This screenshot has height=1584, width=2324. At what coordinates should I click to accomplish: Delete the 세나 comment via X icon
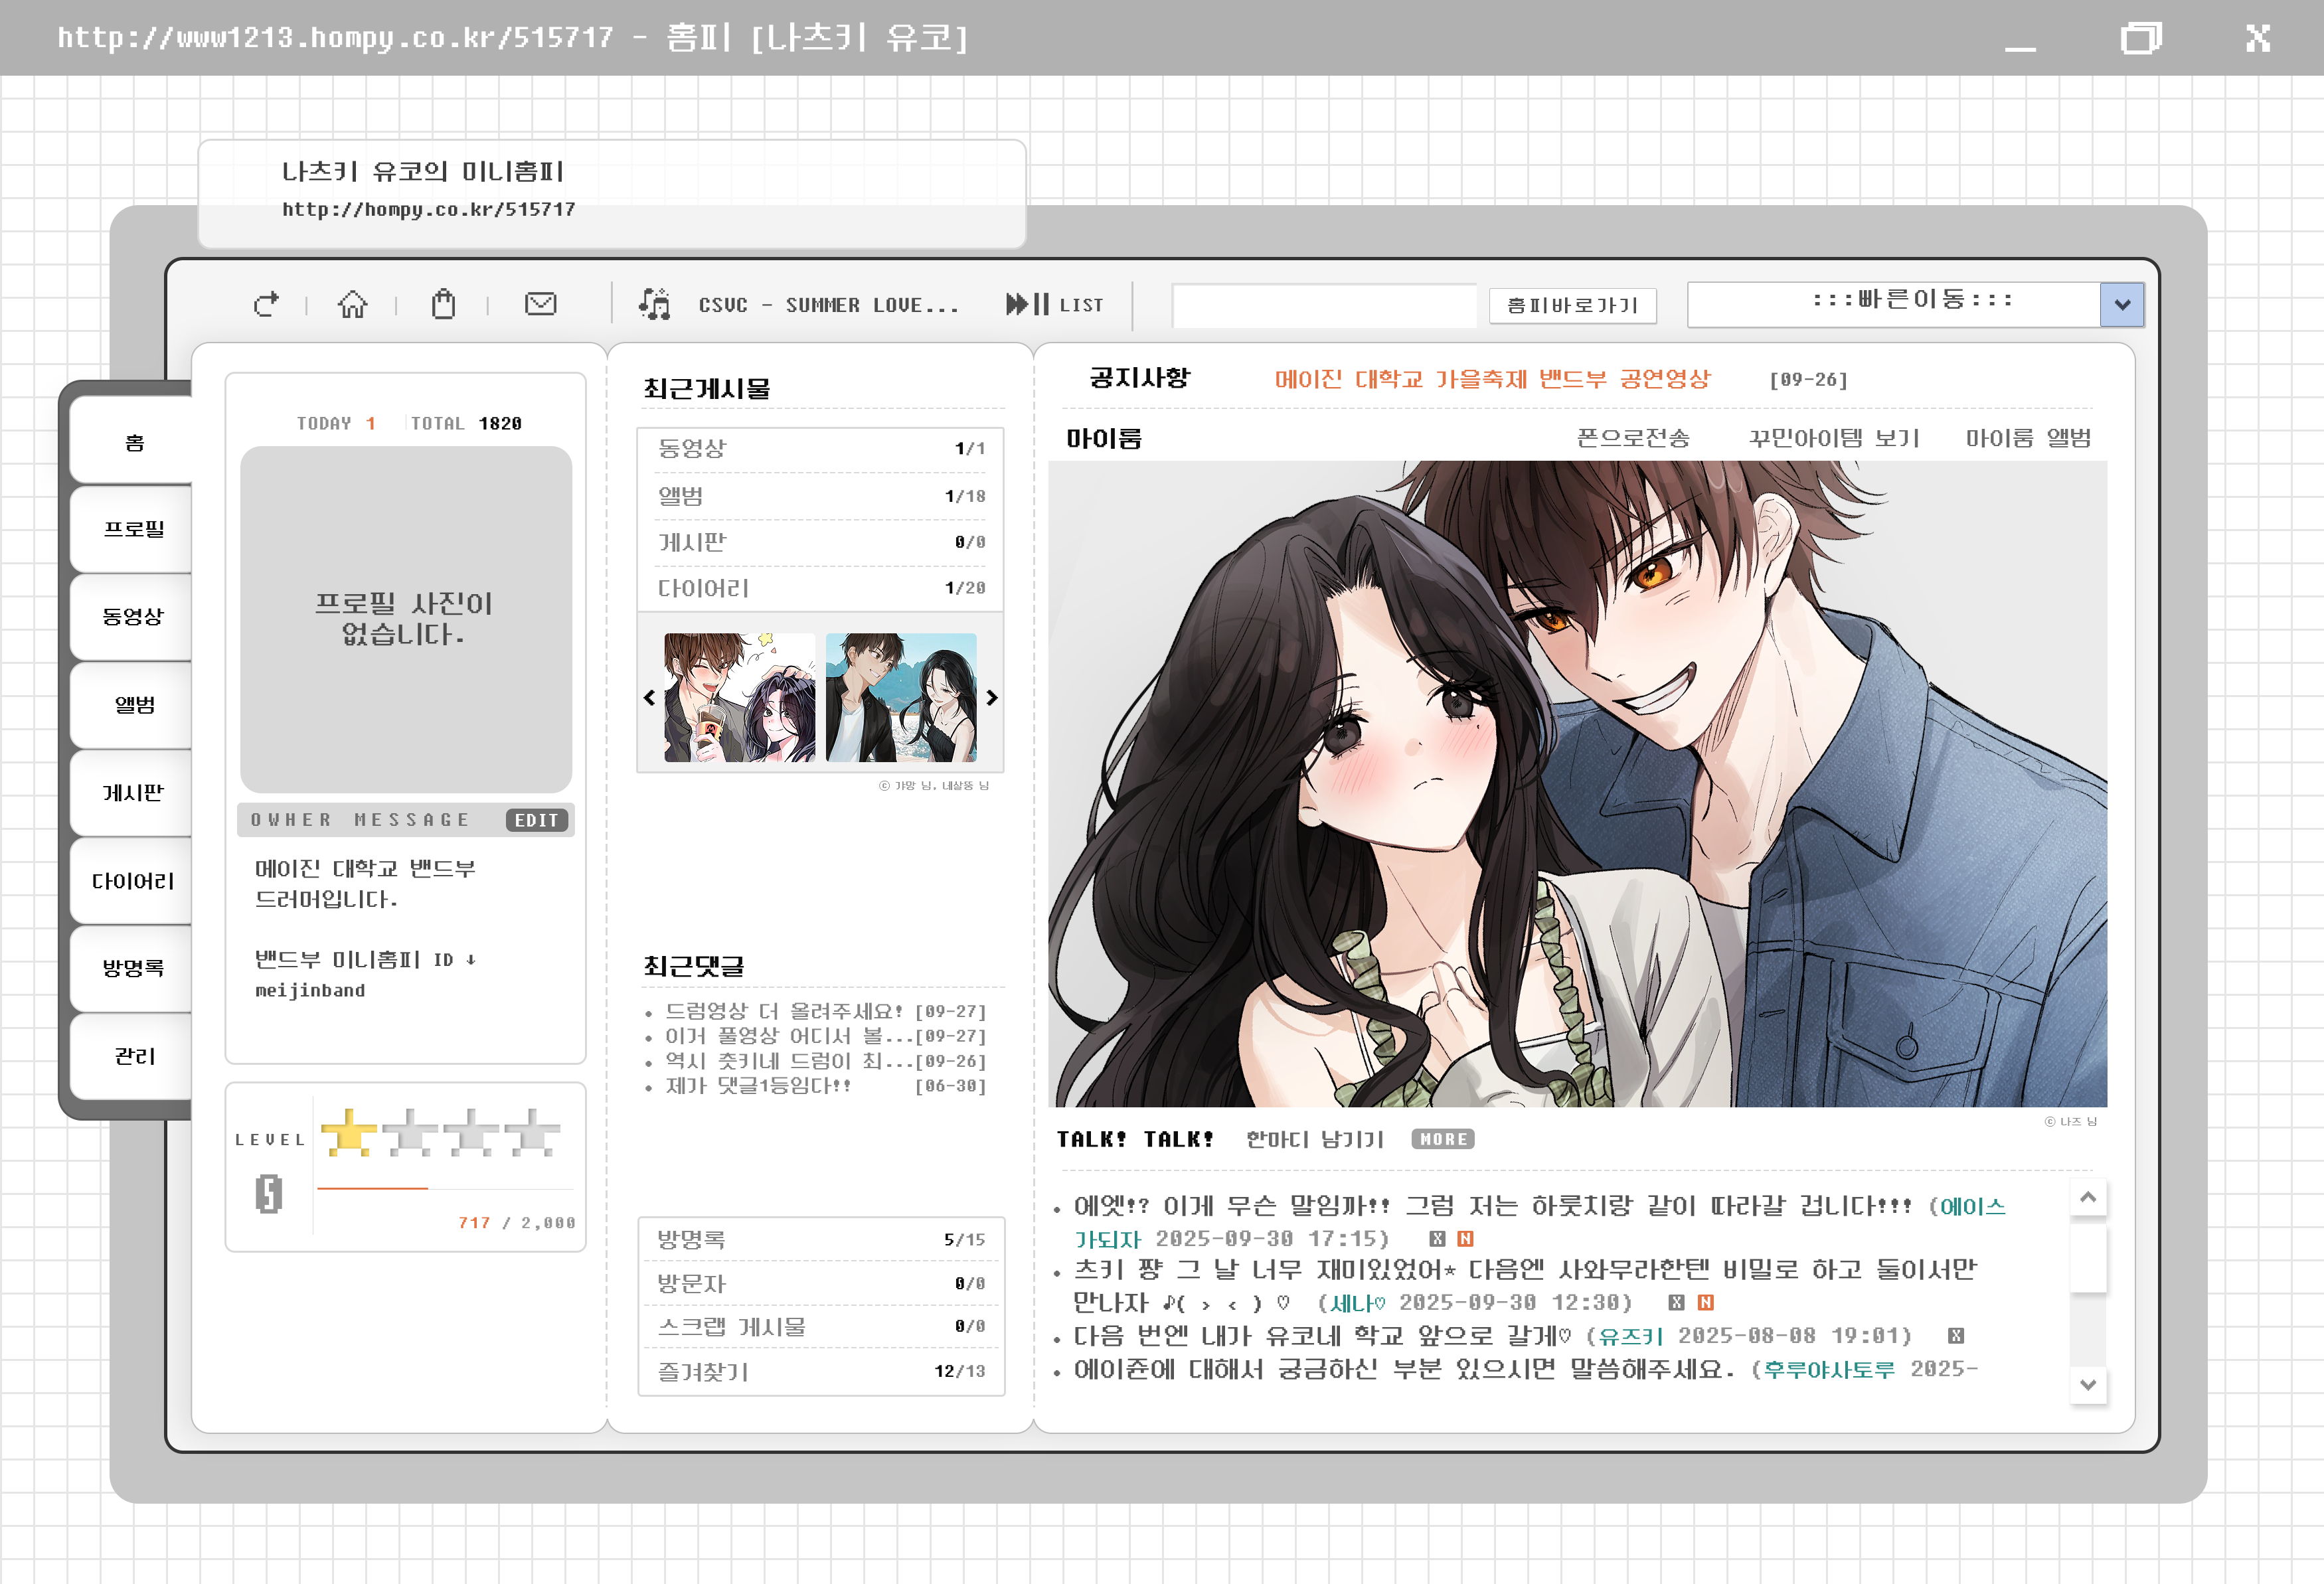pos(1677,1302)
